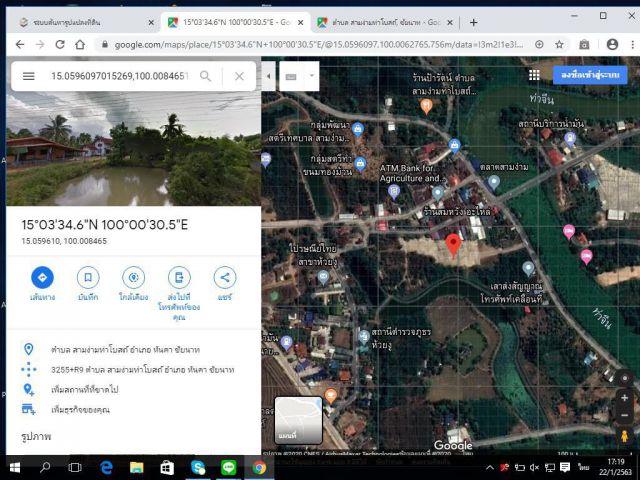Get directions with the blue Directions icon

42,278
